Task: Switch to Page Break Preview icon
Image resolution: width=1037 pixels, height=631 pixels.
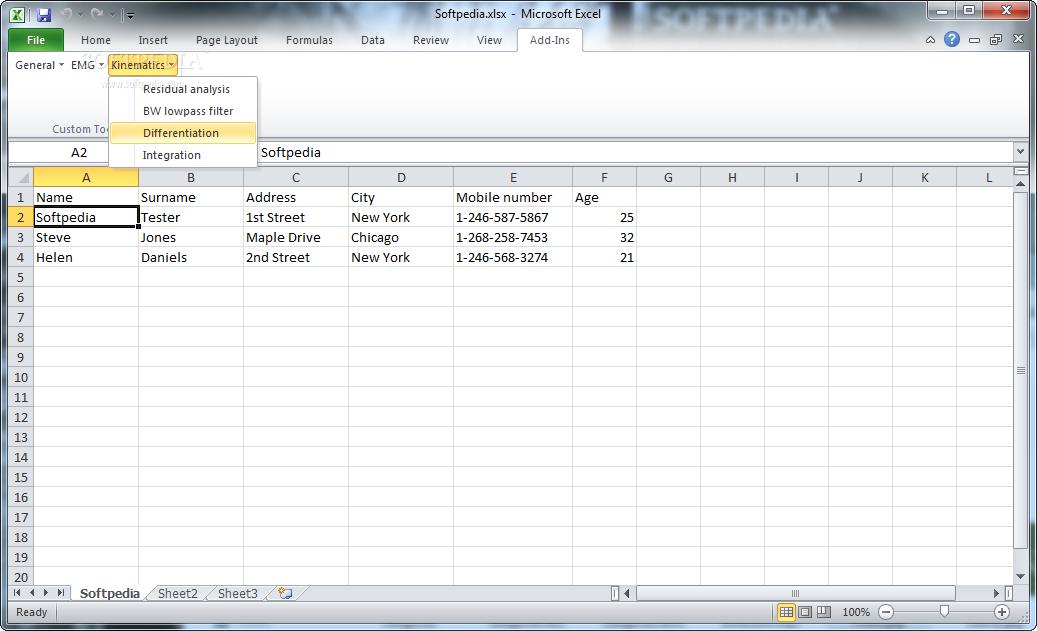Action: point(823,612)
